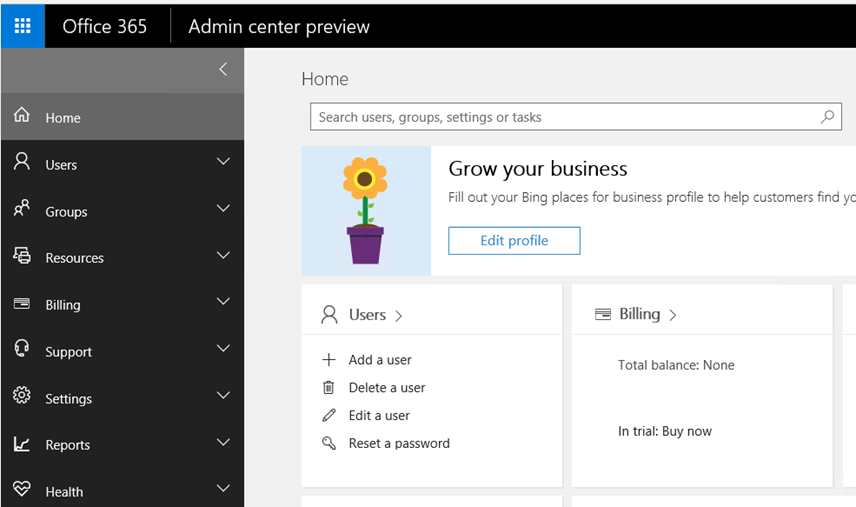
Task: Expand the Reports menu chevron
Action: click(x=223, y=442)
